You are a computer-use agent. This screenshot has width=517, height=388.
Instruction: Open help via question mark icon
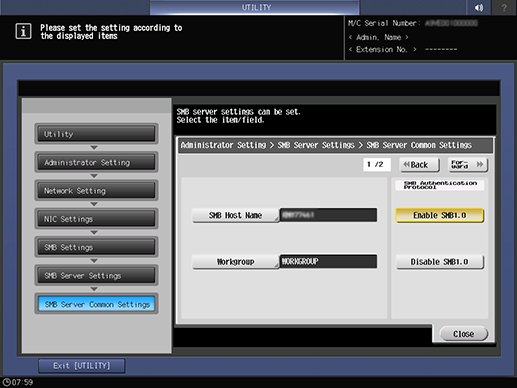pyautogui.click(x=504, y=7)
